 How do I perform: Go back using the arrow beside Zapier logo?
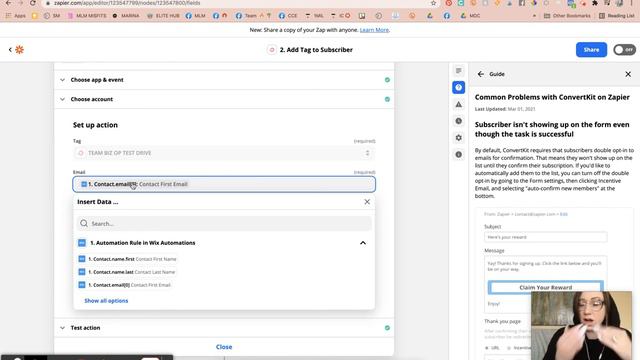point(10,50)
